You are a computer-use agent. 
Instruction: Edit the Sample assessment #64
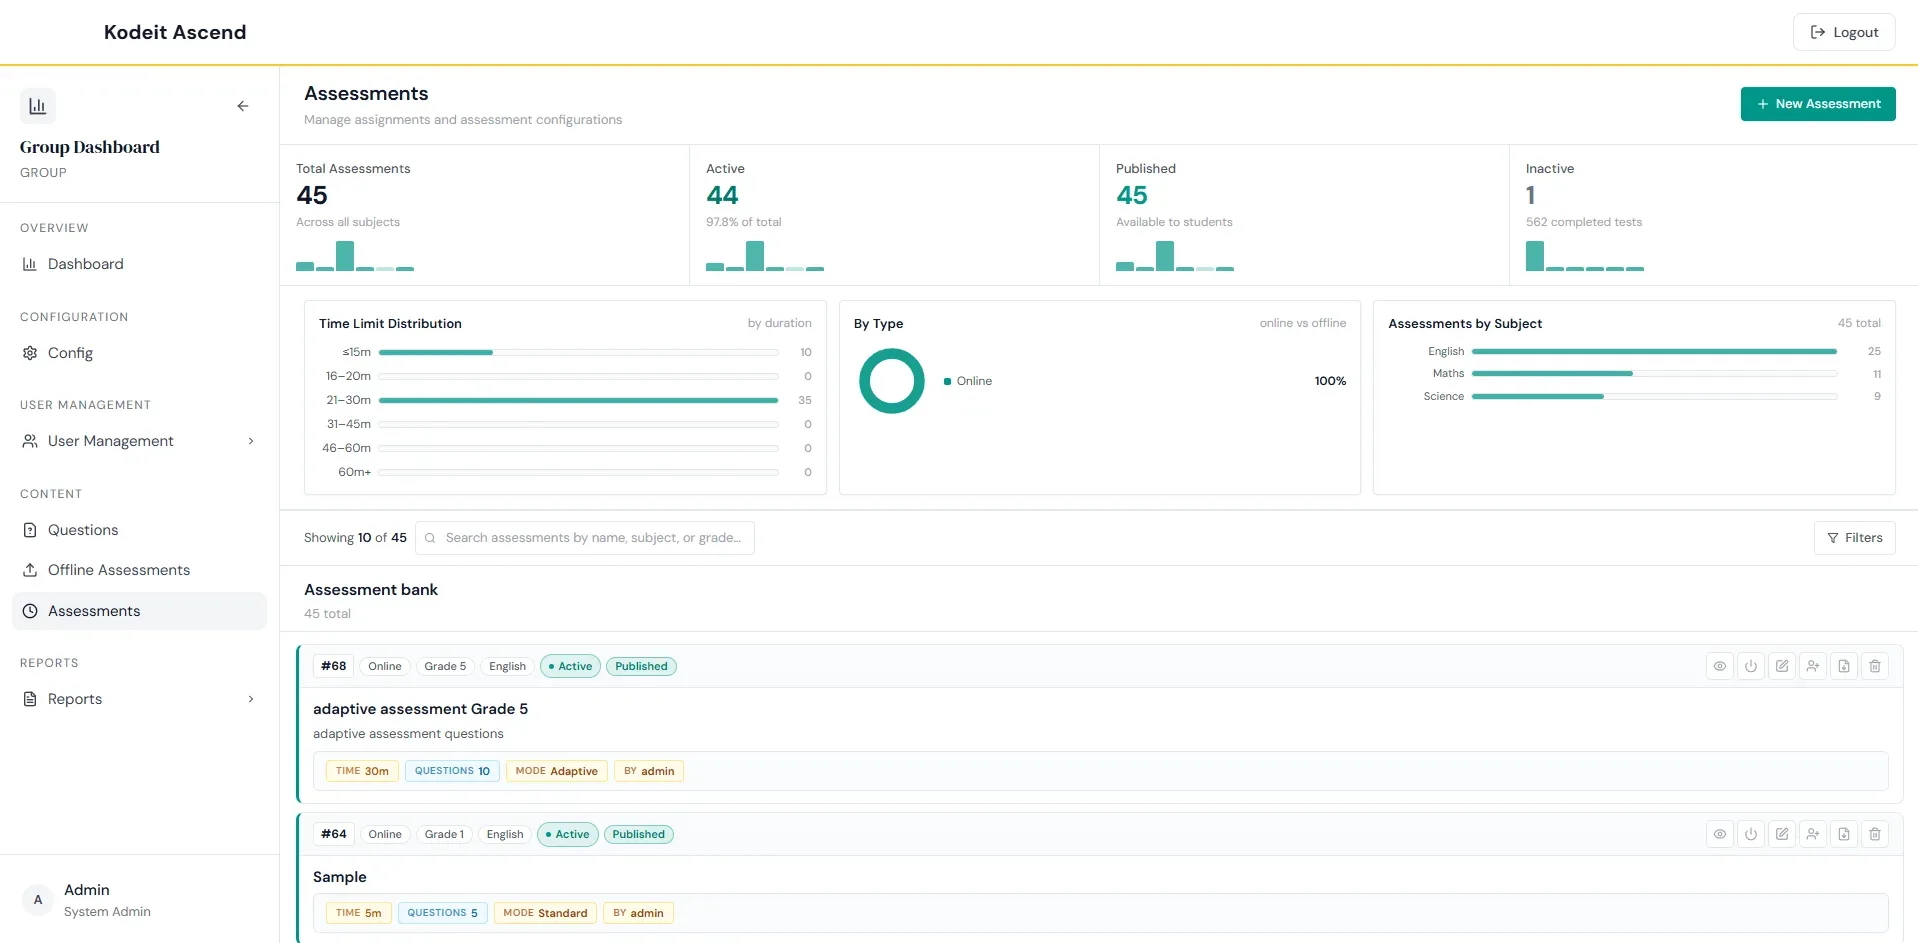tap(1782, 834)
